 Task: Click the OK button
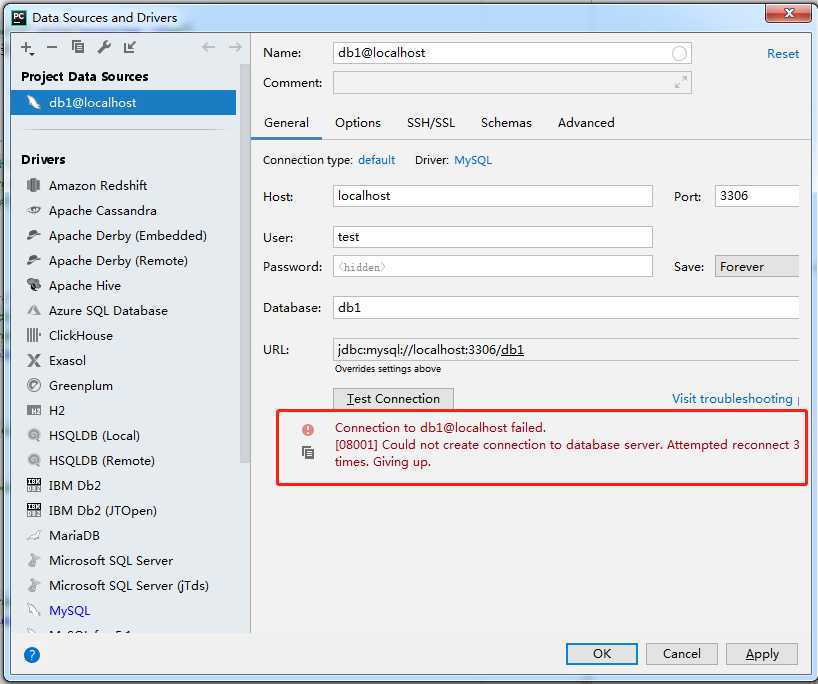[602, 654]
